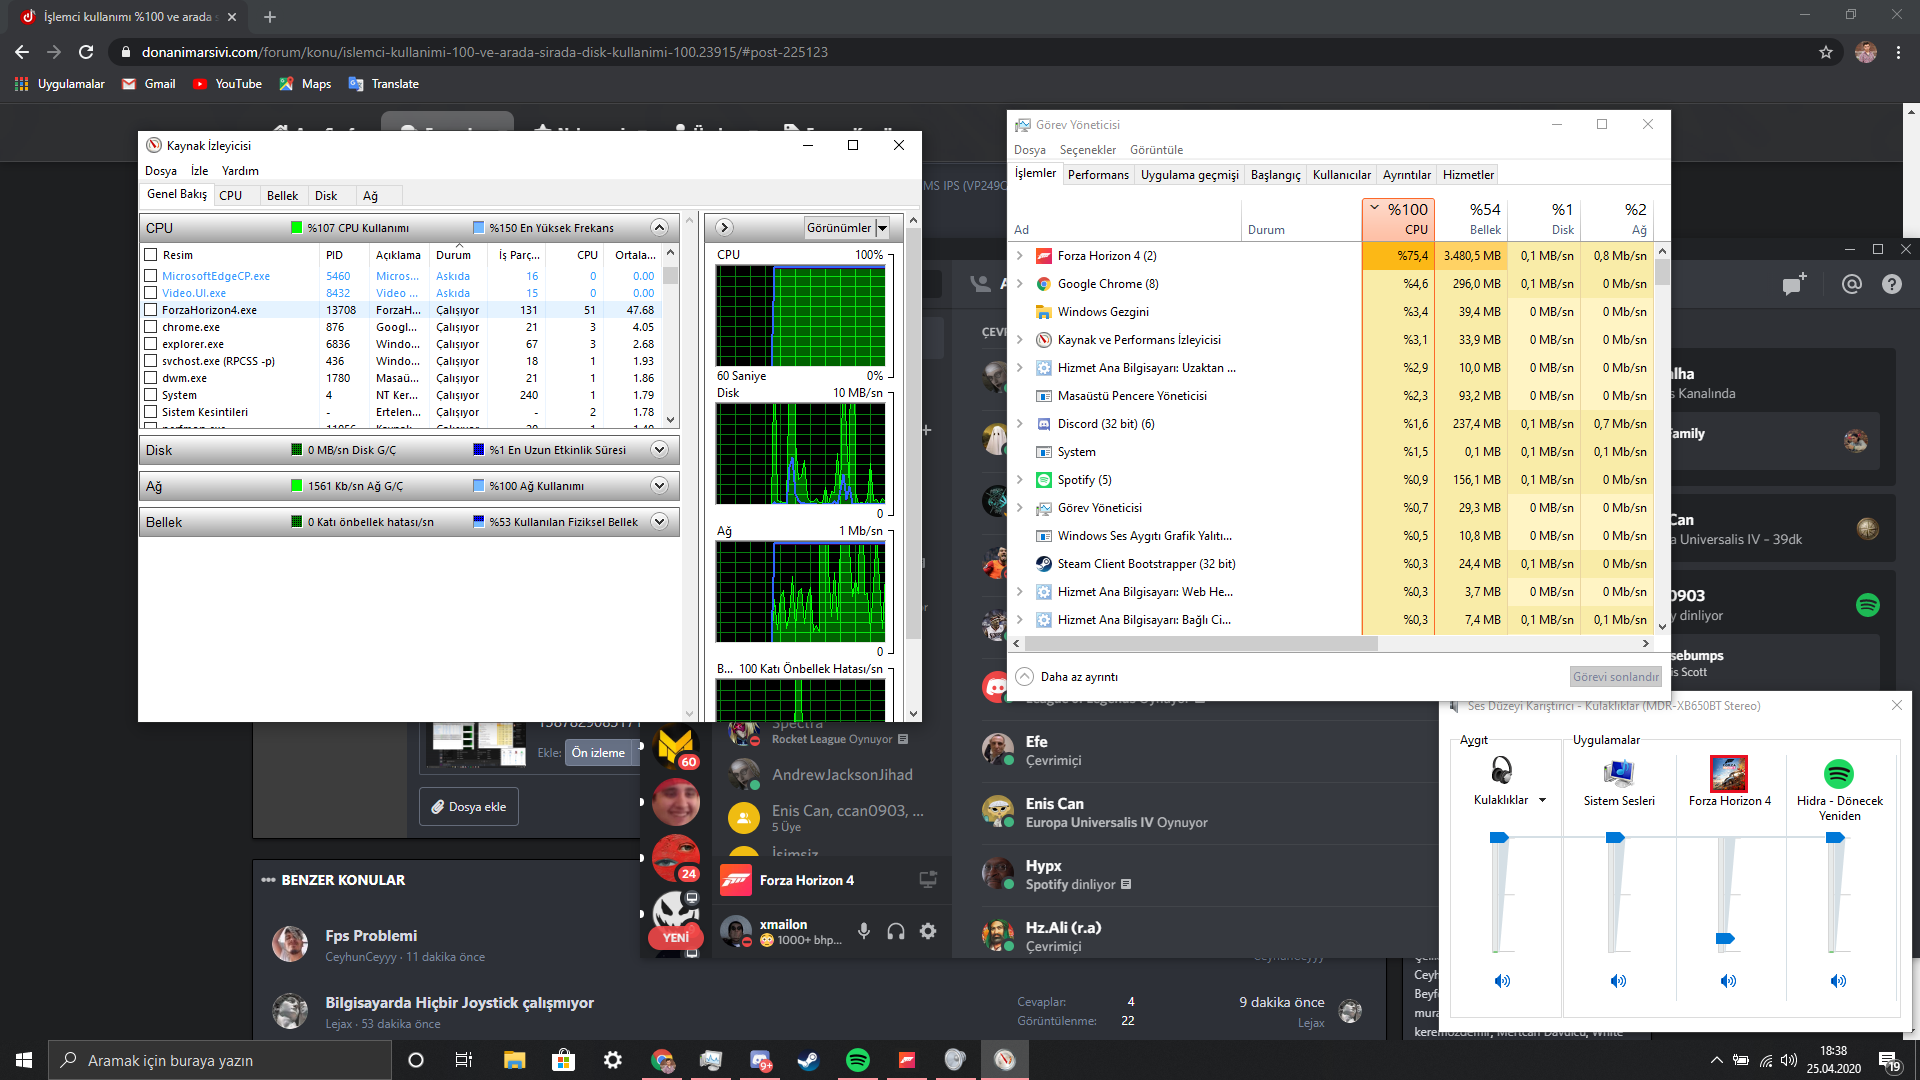1920x1080 pixels.
Task: Adjust the Forza Horizon 4 volume slider thumb
Action: pos(1725,939)
